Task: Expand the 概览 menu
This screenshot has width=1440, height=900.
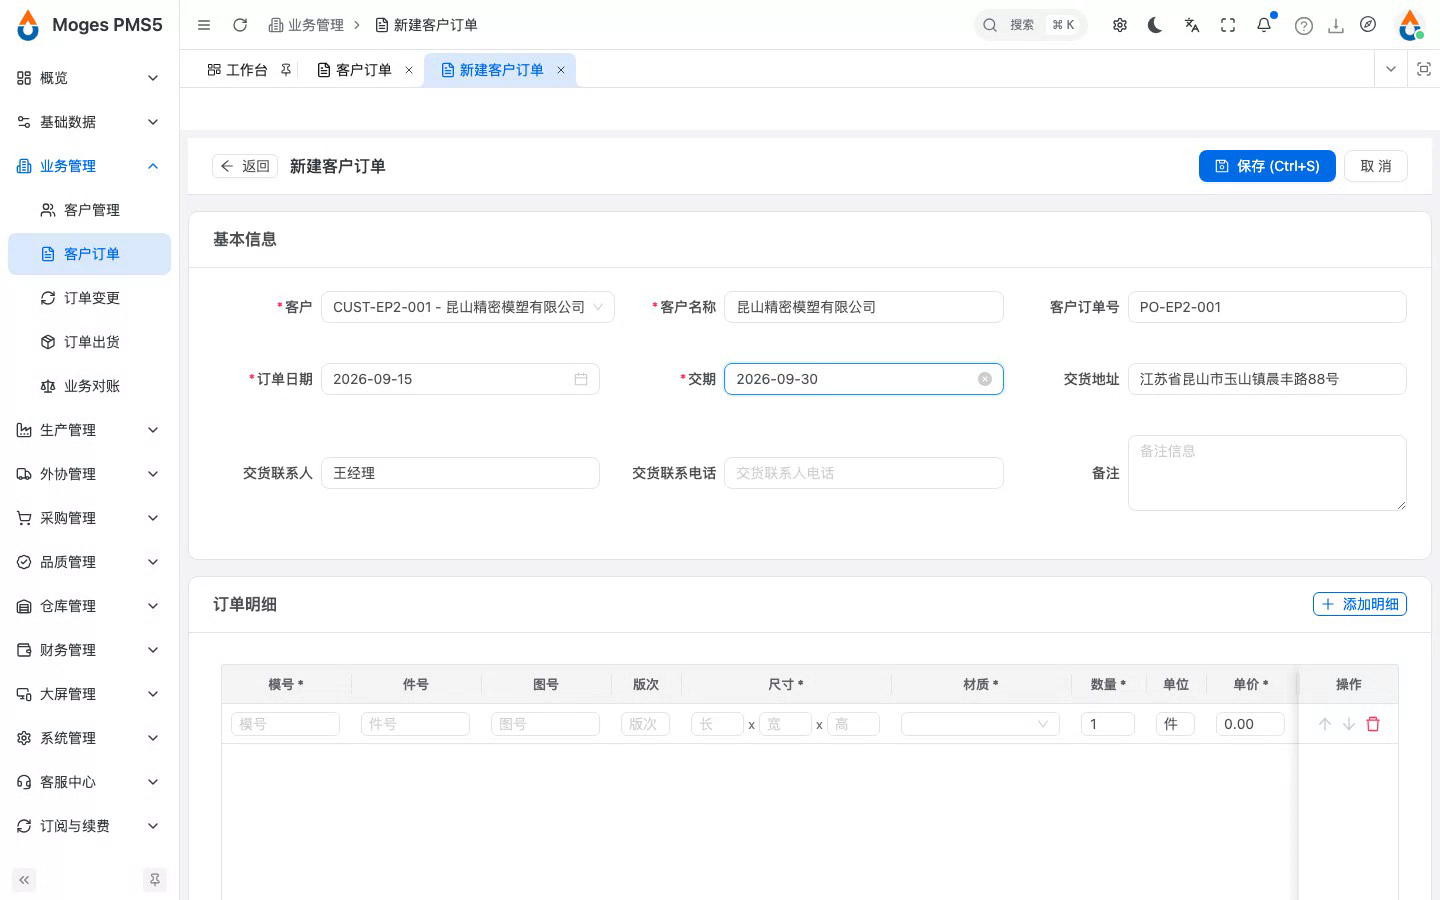Action: (89, 78)
